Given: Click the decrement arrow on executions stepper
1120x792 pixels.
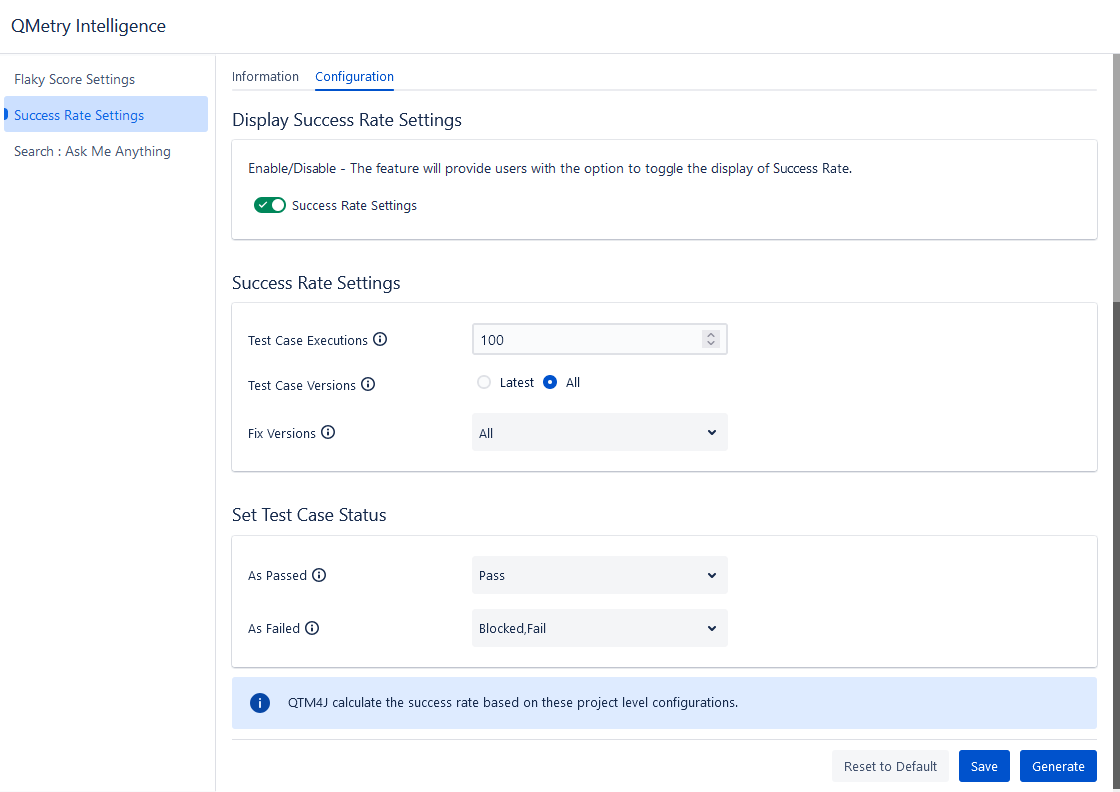Looking at the screenshot, I should [x=710, y=344].
